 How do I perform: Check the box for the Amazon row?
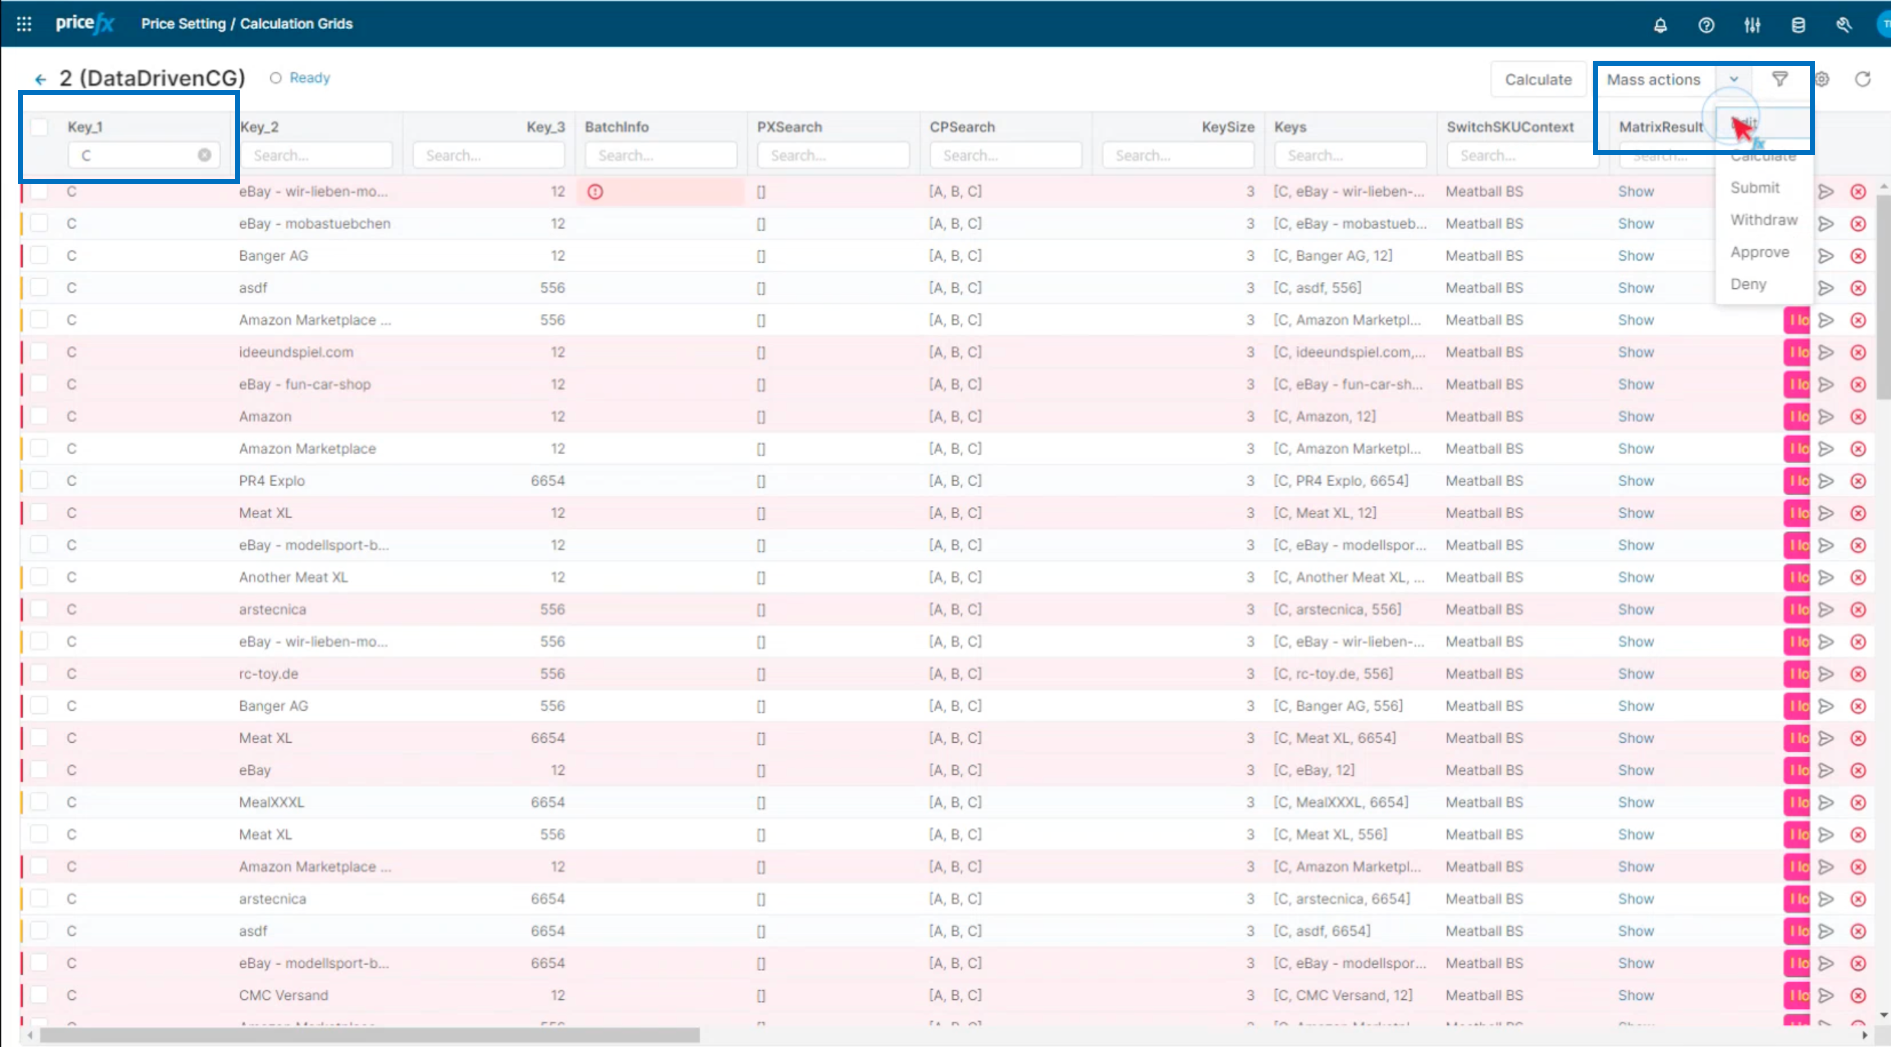pyautogui.click(x=39, y=416)
